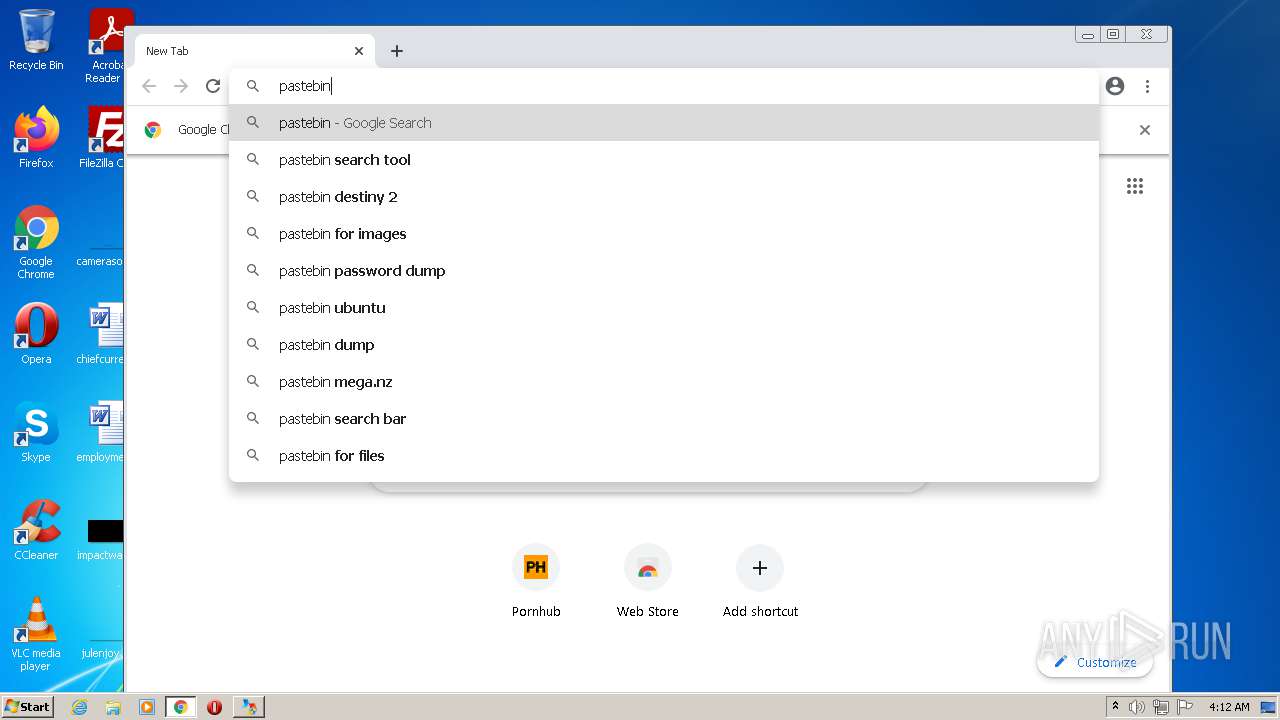Open the media player taskbar icon
Screen dimensions: 1280x720
pos(147,707)
